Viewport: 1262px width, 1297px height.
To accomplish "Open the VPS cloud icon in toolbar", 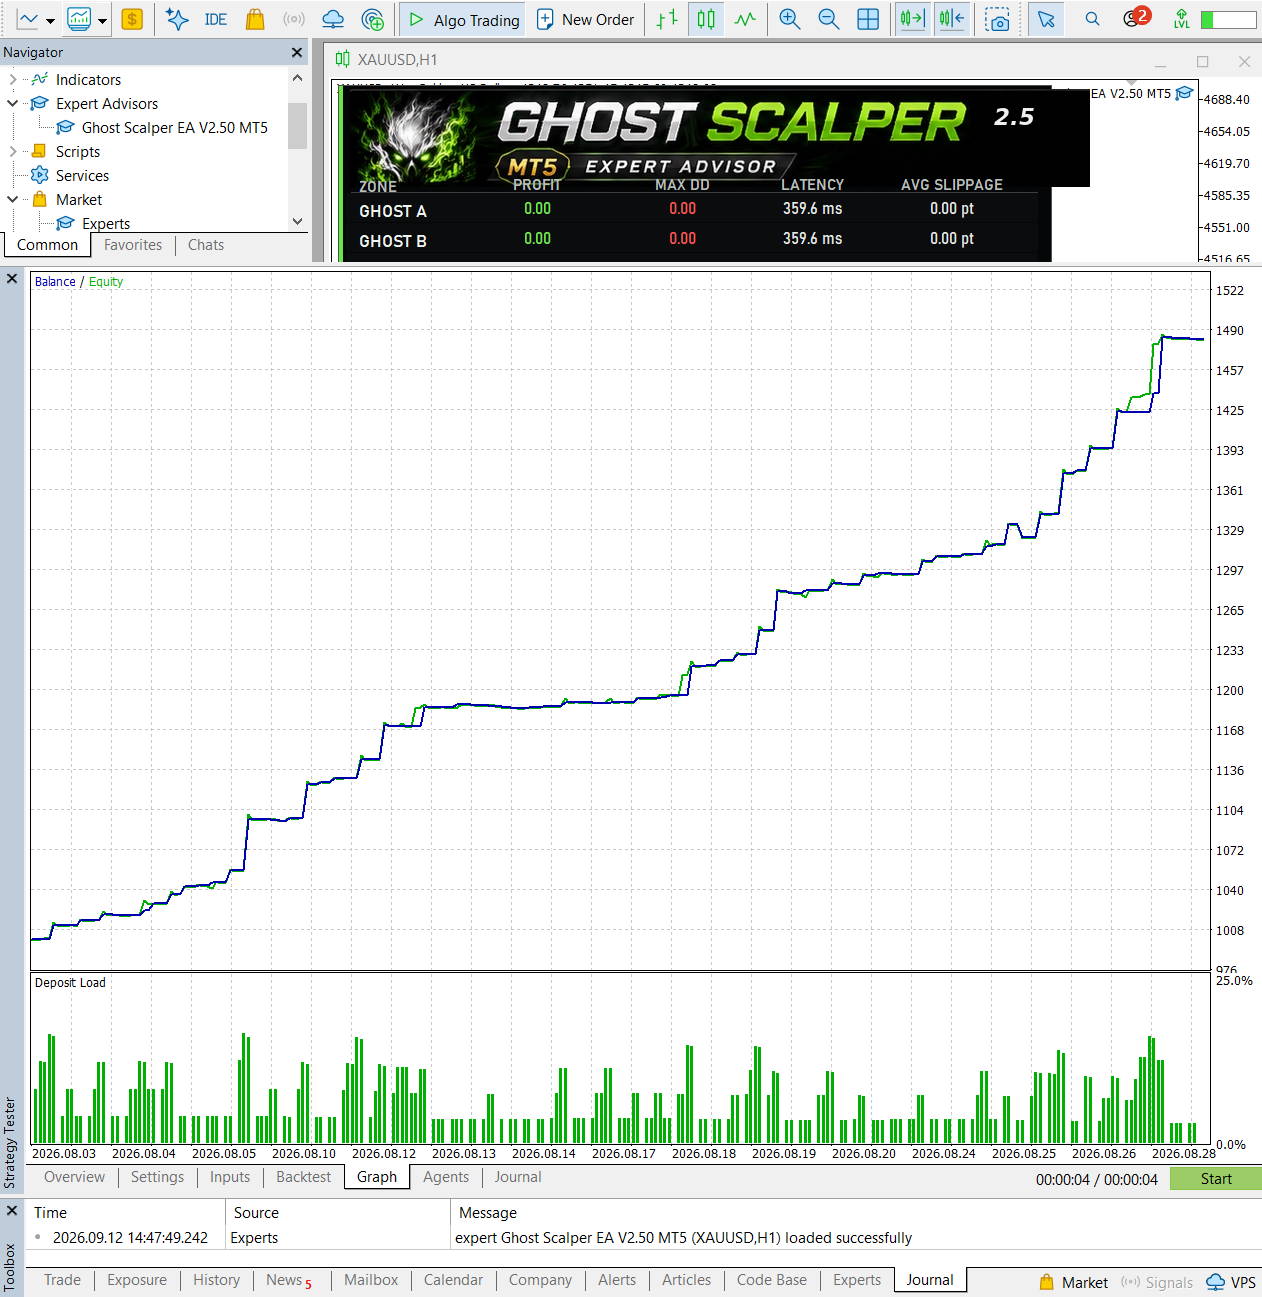I will pyautogui.click(x=333, y=19).
